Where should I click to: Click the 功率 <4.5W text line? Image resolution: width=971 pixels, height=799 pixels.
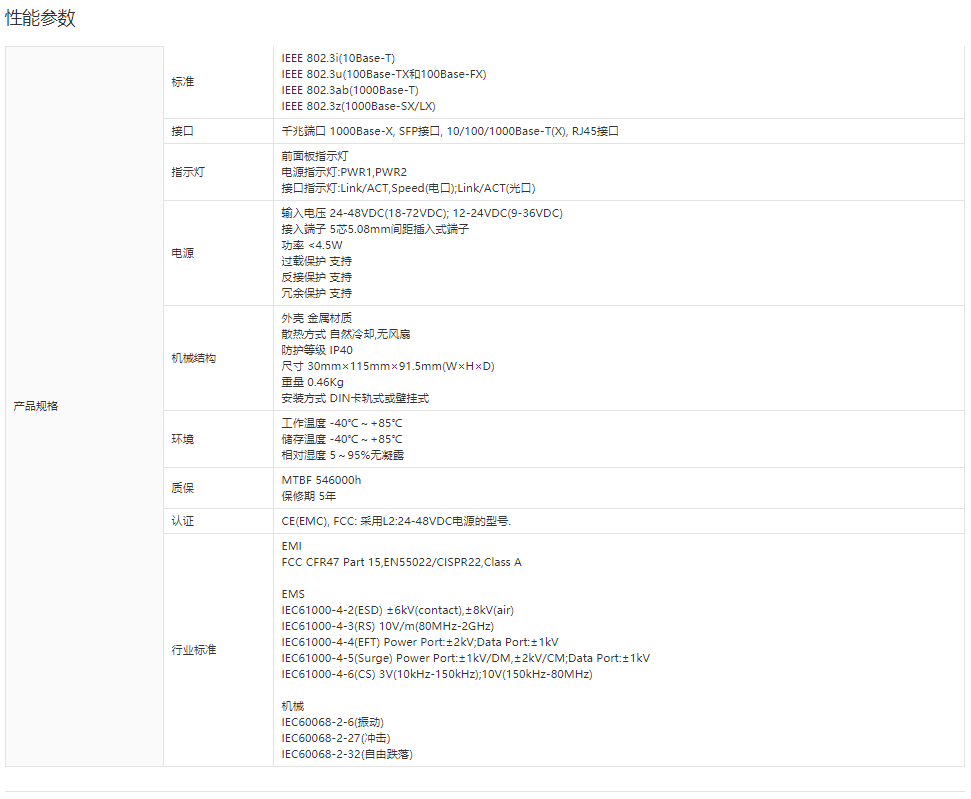[312, 245]
